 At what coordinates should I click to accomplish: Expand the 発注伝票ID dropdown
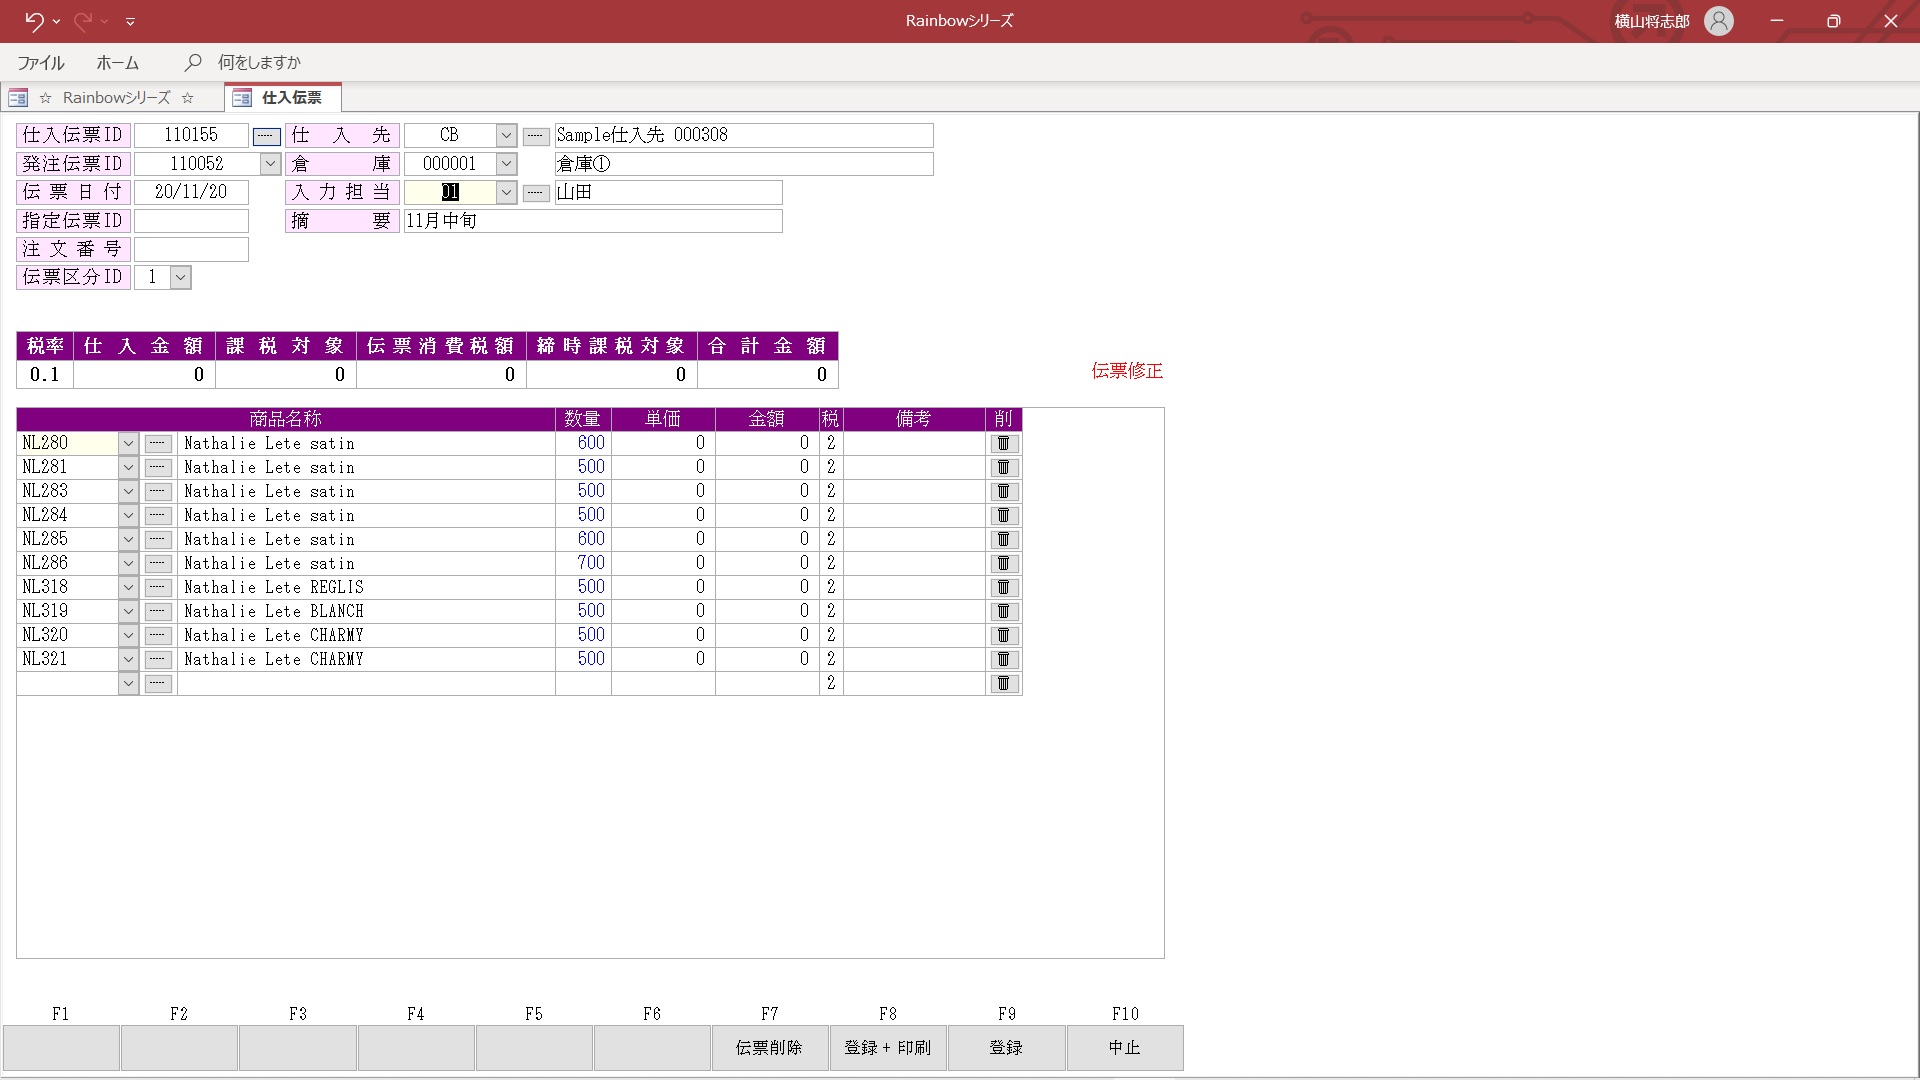pos(270,164)
